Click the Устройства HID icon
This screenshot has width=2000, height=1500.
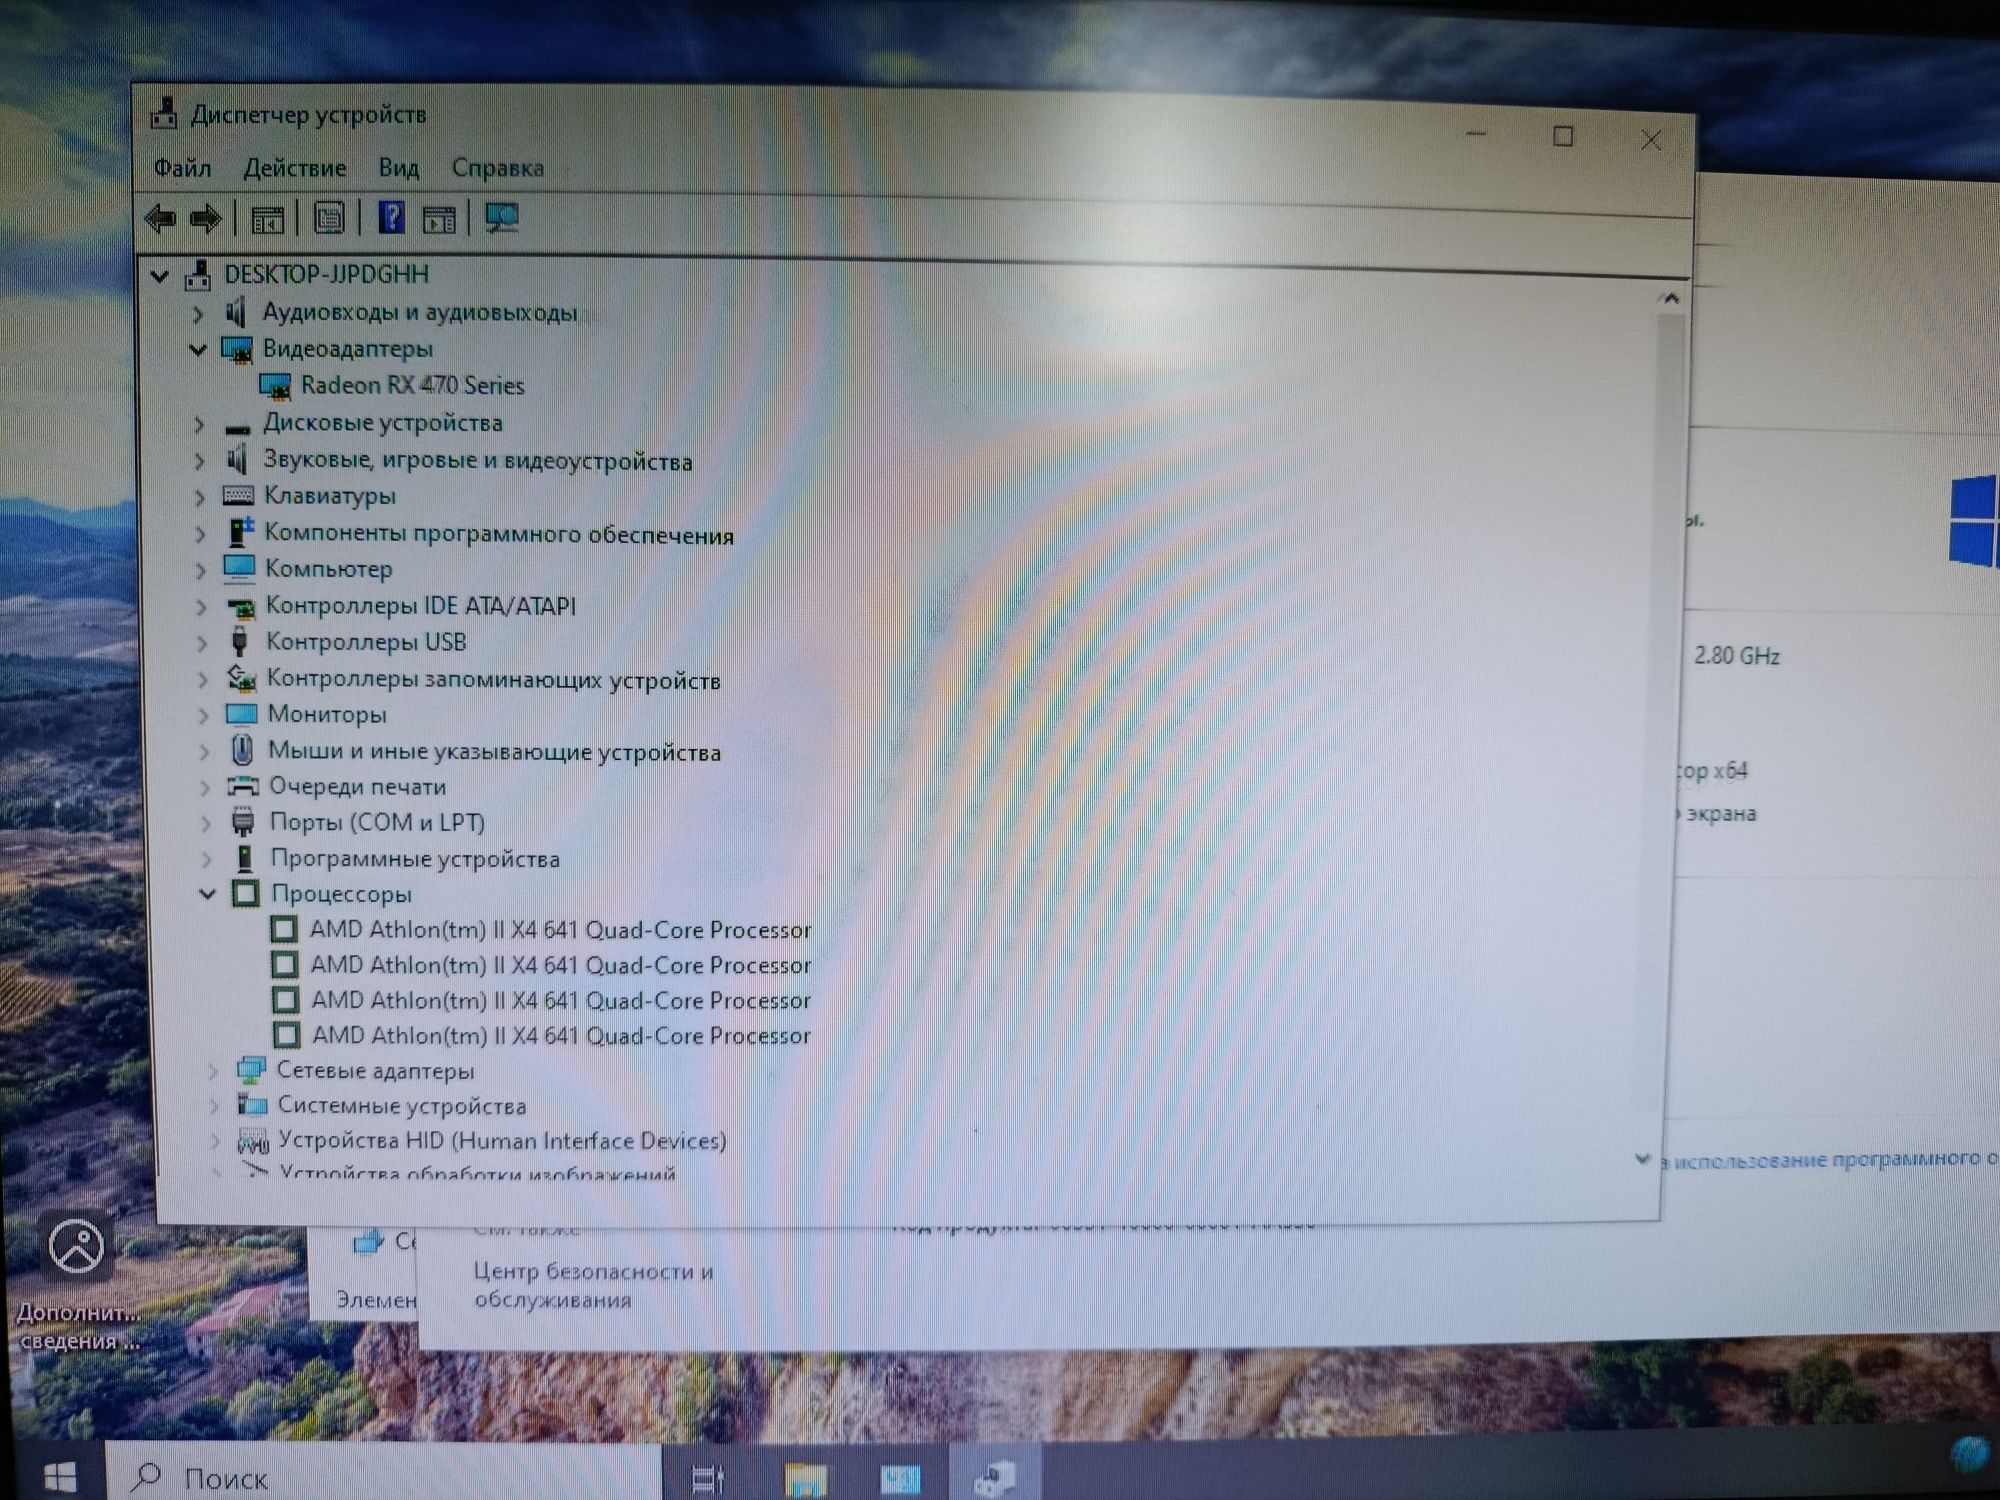point(253,1141)
